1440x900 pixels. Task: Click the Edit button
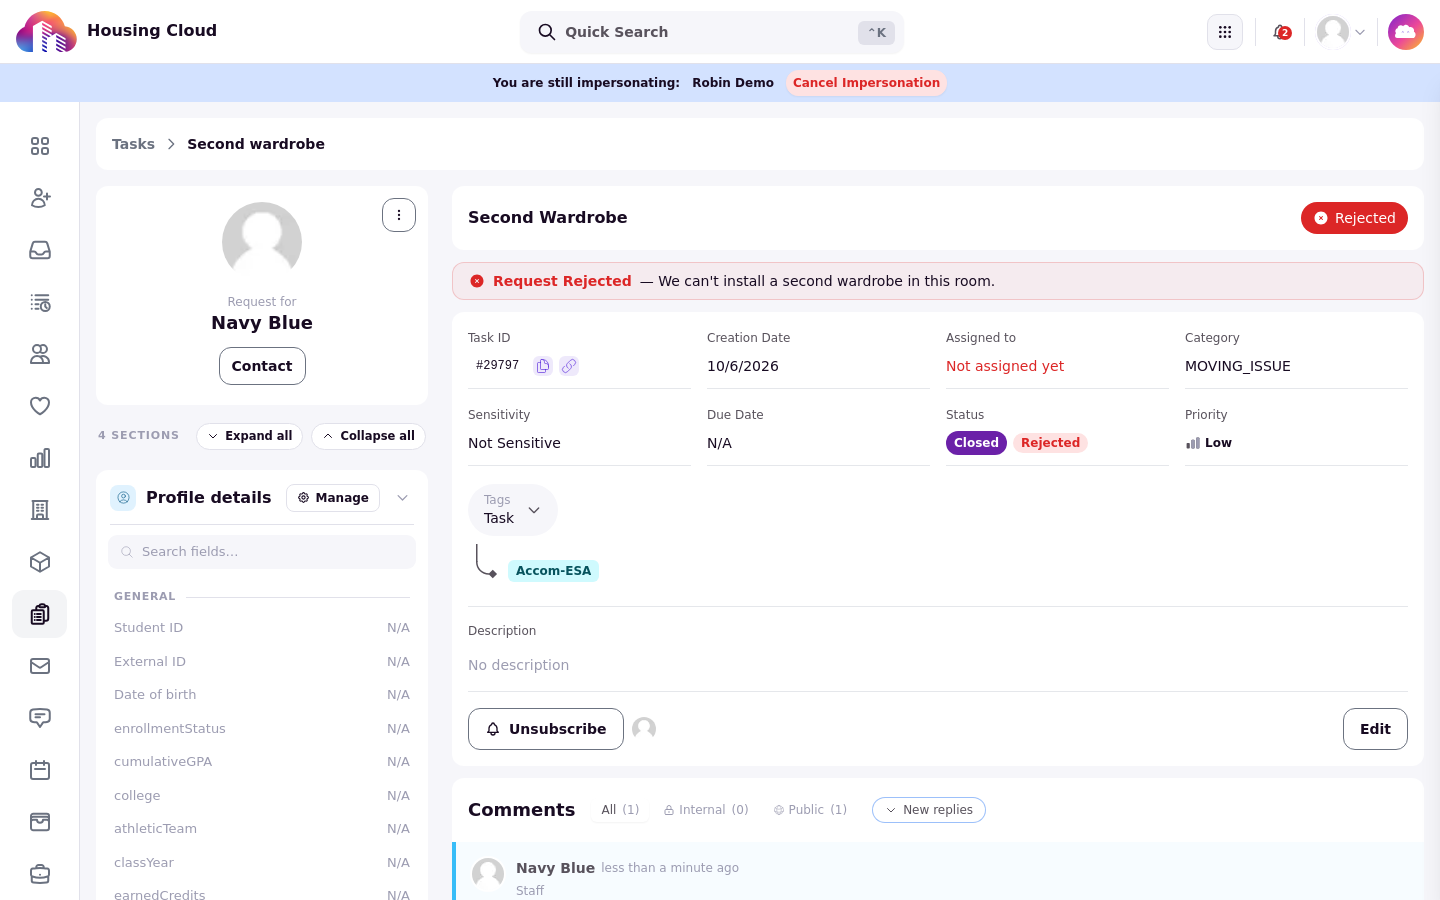(1375, 729)
